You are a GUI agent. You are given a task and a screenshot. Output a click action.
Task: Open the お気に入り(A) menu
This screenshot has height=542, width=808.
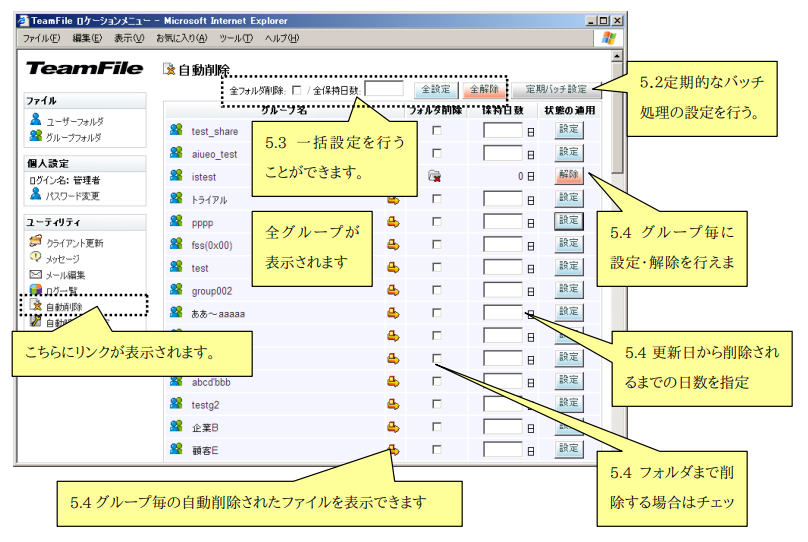(181, 38)
